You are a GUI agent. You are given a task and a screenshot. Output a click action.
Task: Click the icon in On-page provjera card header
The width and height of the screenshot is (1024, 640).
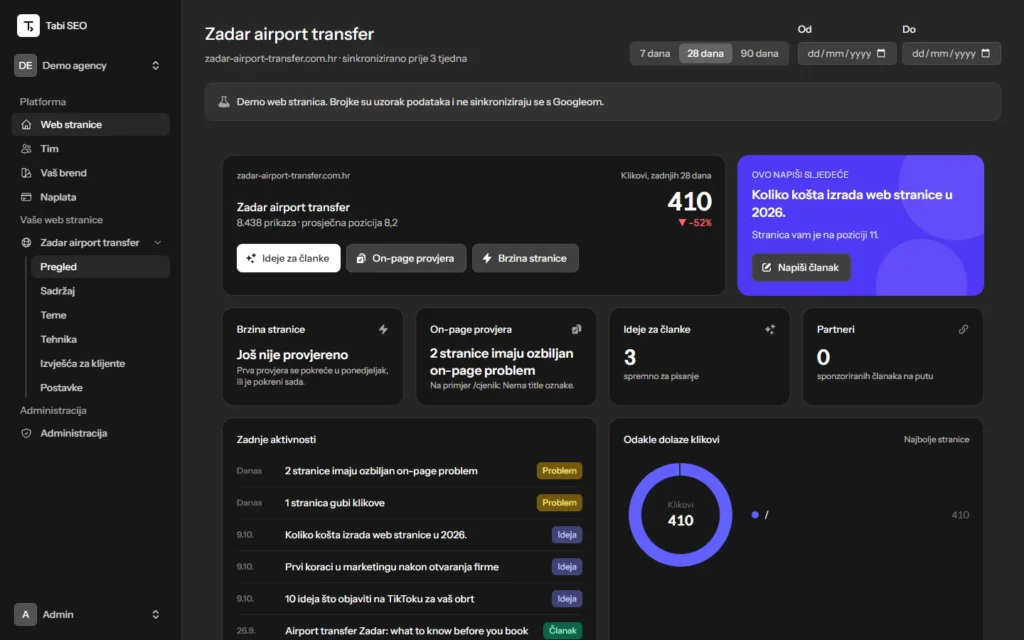pyautogui.click(x=577, y=329)
